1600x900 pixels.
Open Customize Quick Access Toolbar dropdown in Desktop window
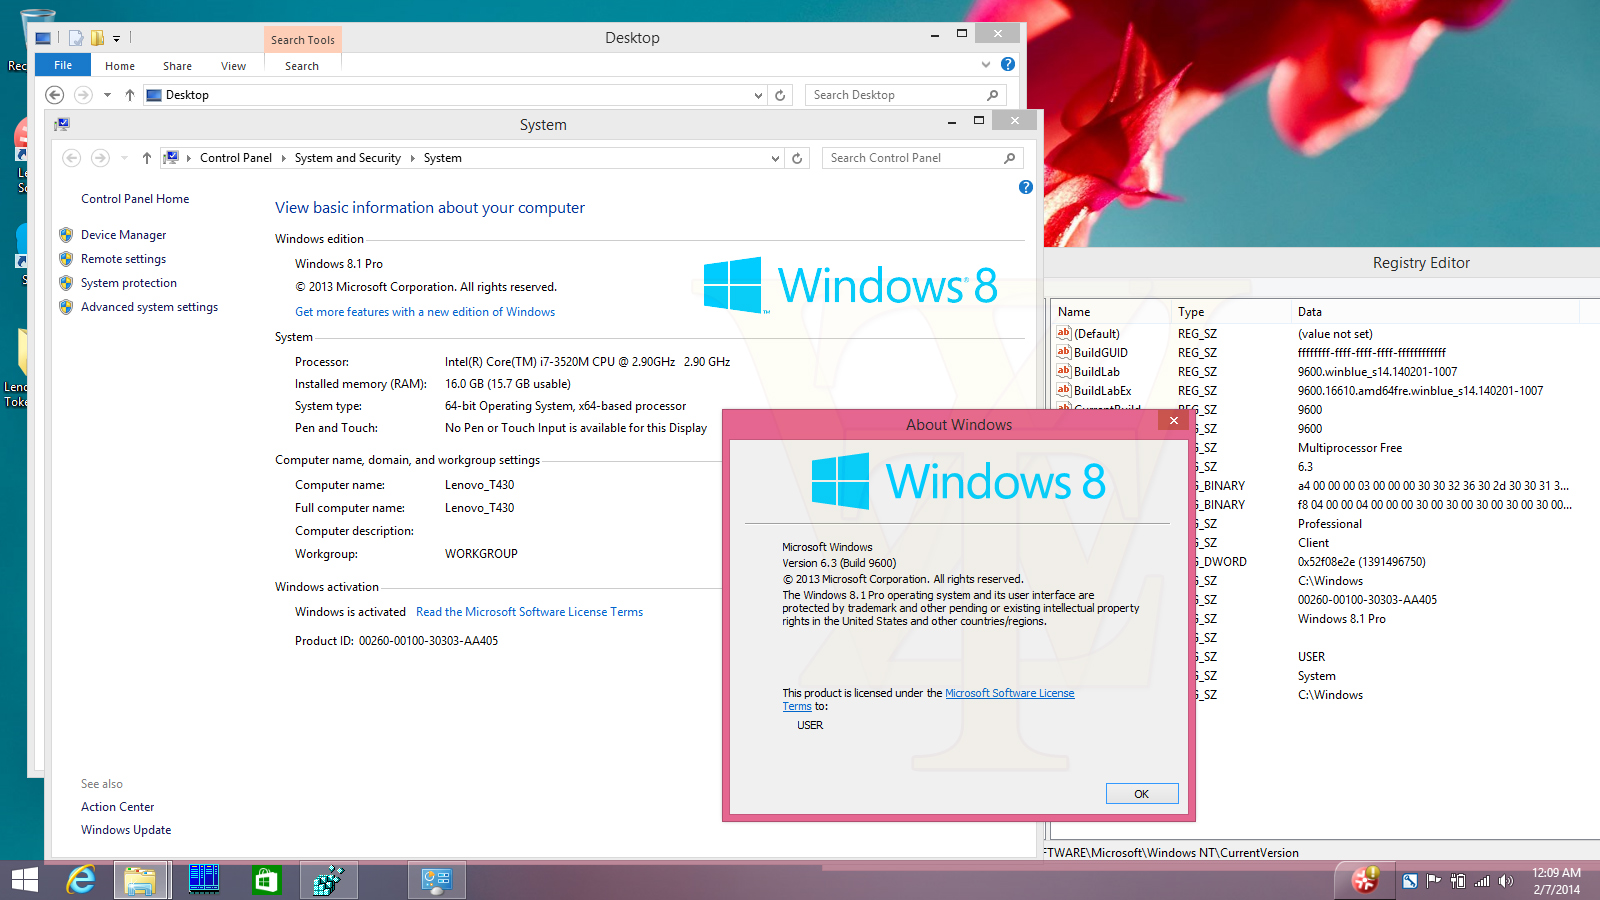pyautogui.click(x=116, y=39)
